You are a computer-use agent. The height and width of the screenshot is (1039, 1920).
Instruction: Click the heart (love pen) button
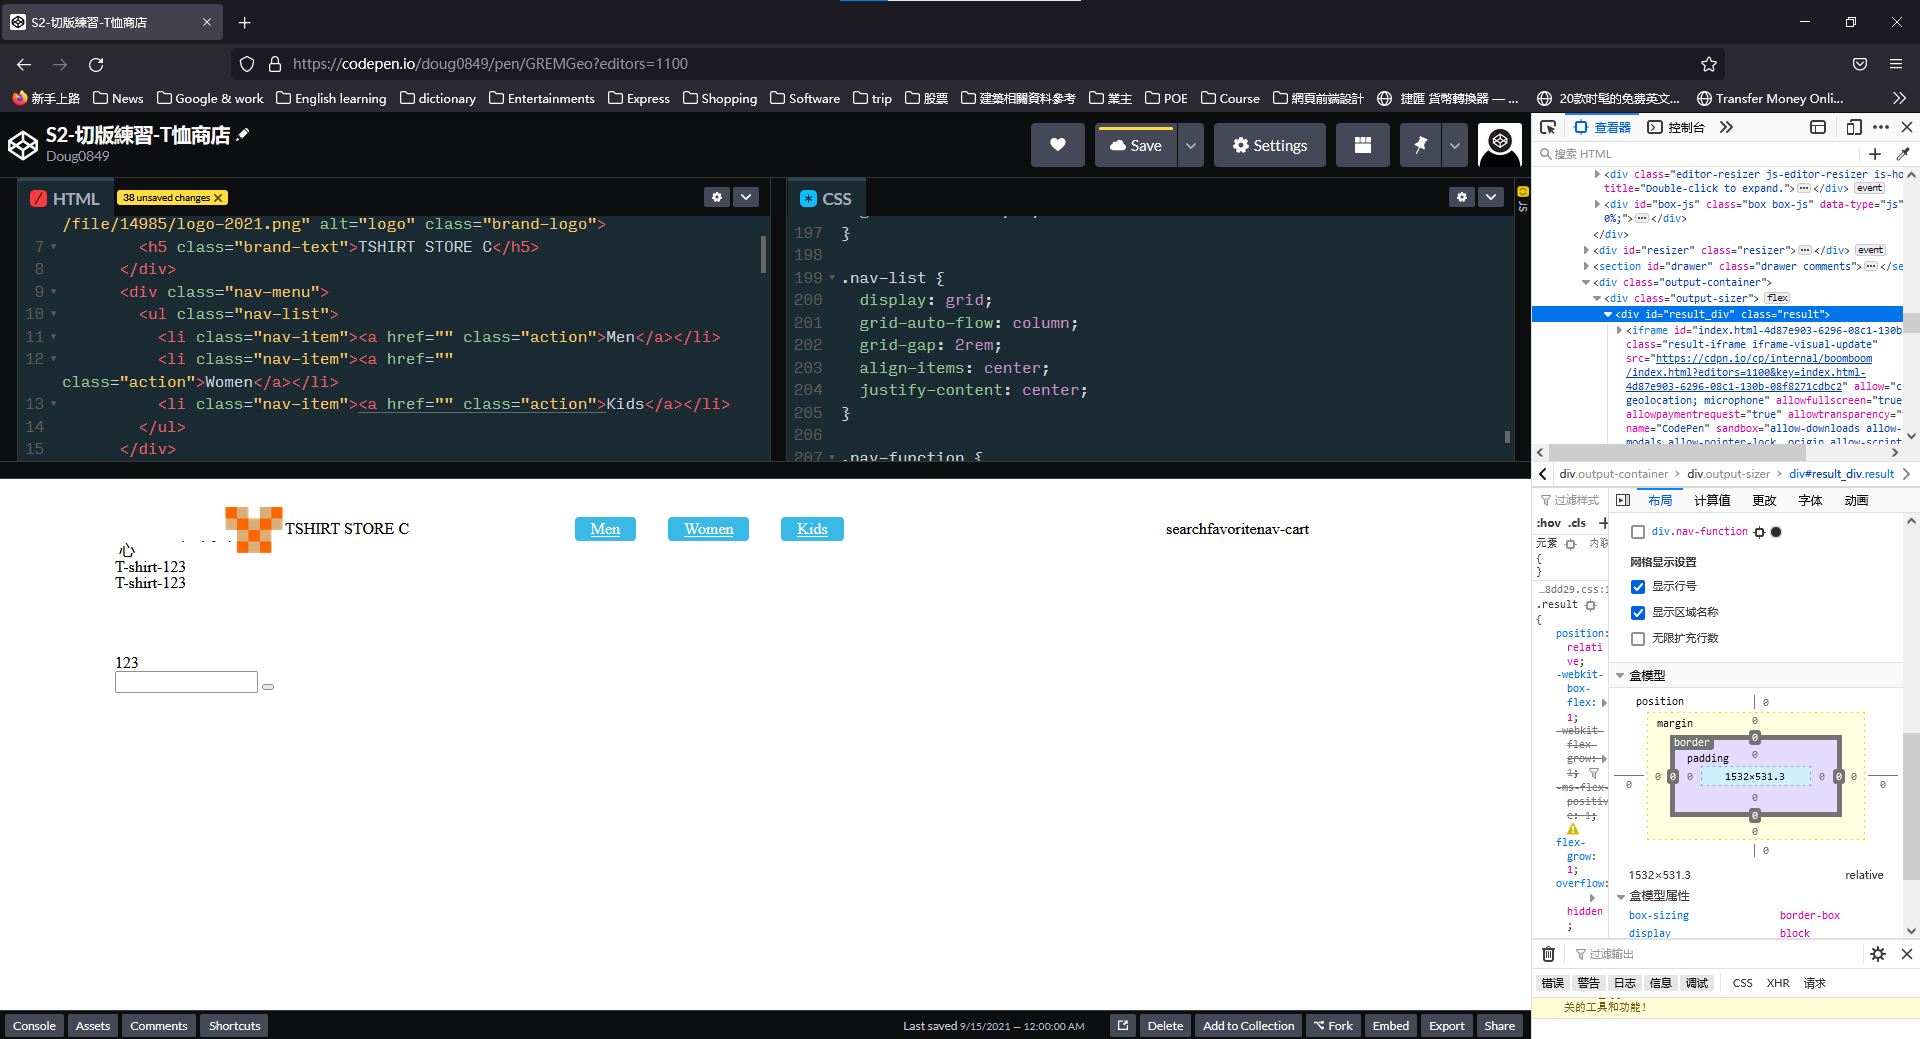[x=1057, y=145]
